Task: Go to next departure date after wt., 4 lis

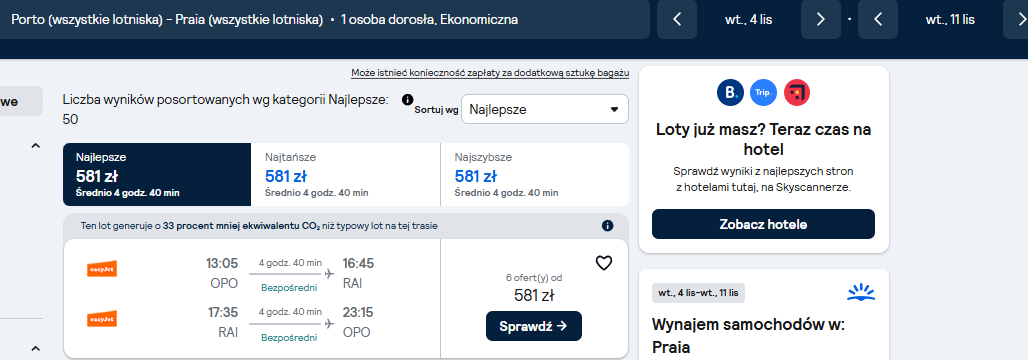Action: [x=821, y=20]
